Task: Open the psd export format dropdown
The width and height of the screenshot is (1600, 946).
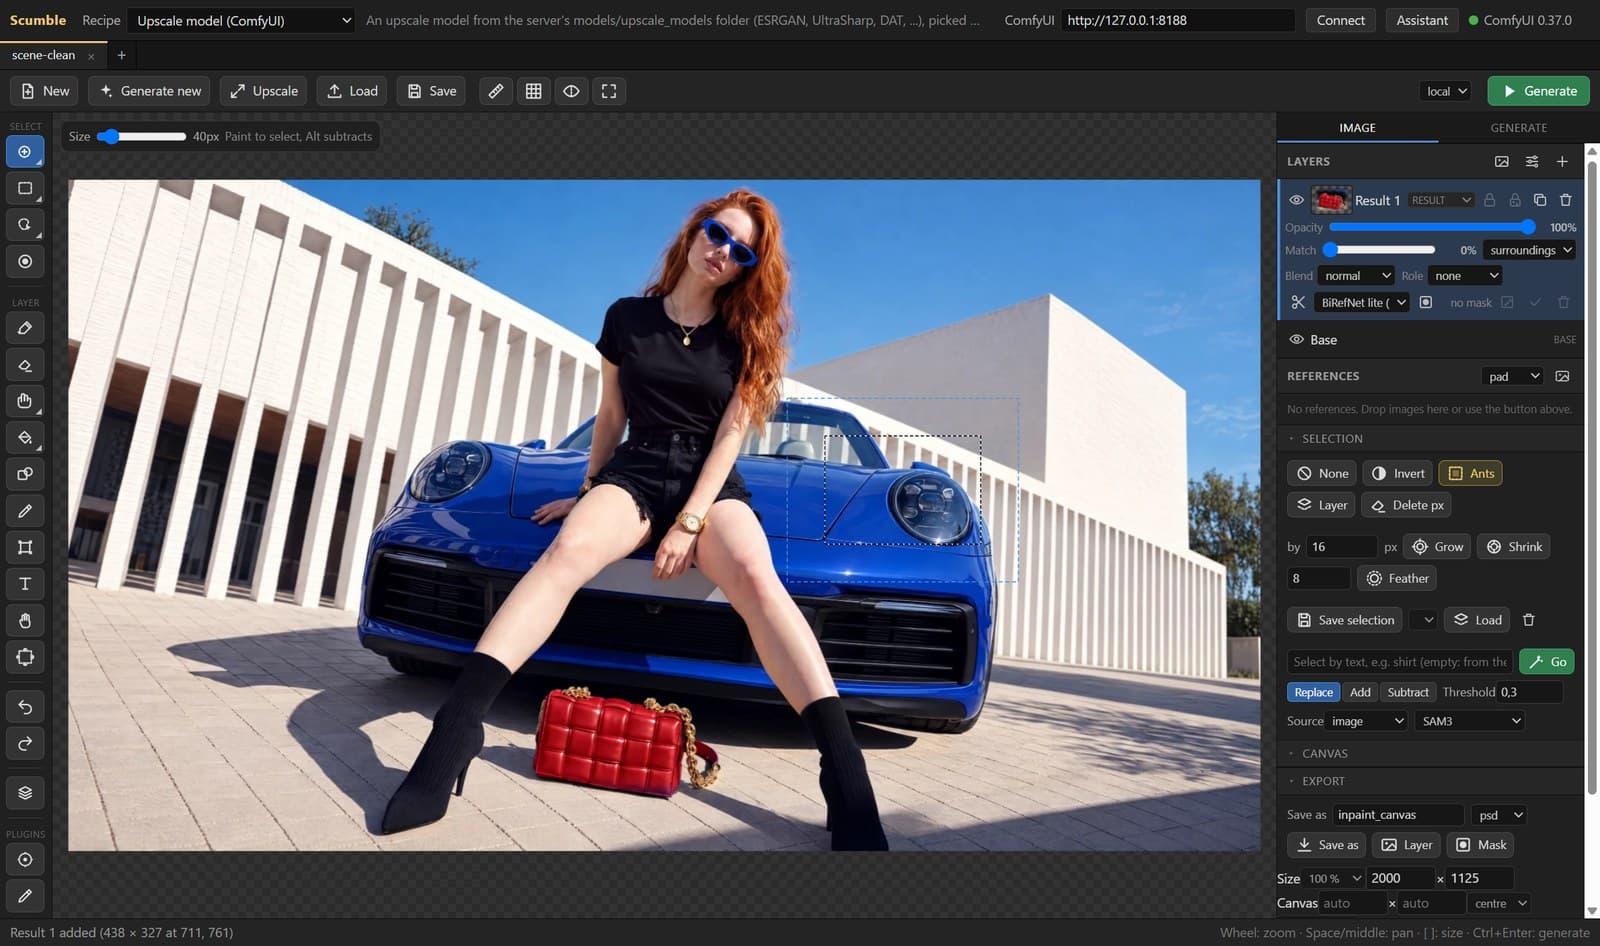Action: pos(1499,815)
